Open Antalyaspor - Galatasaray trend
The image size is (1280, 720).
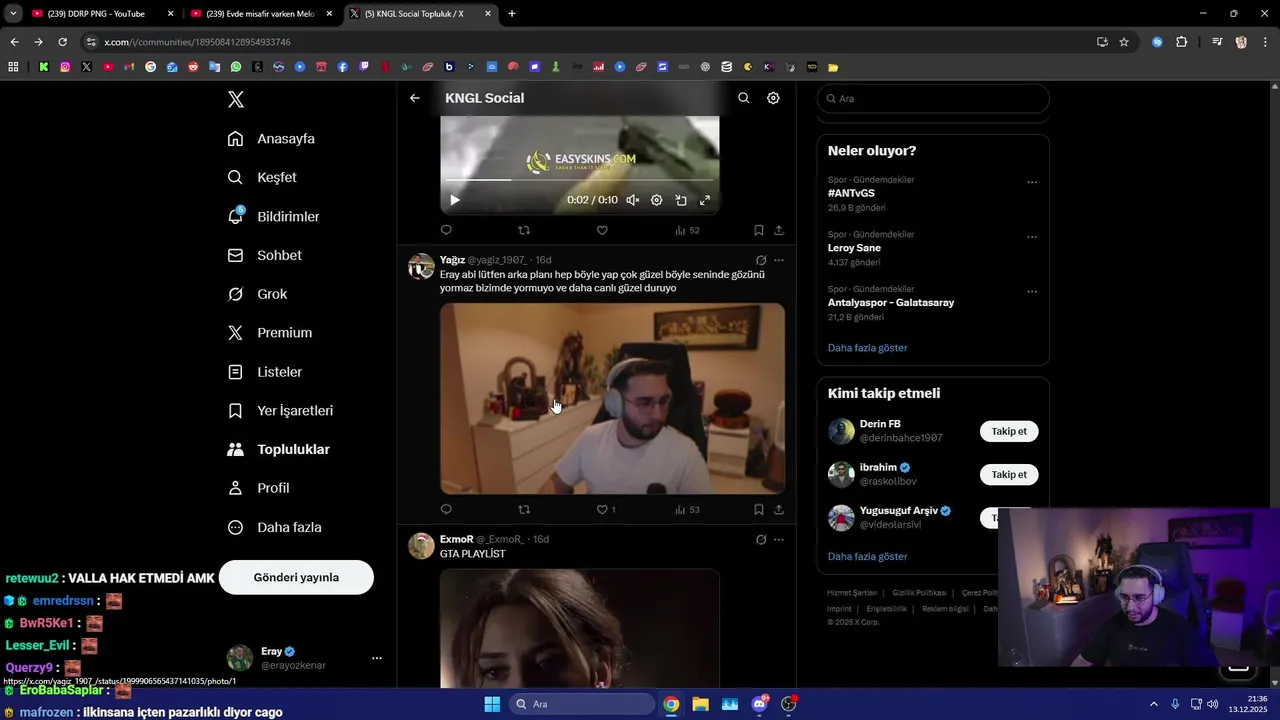[891, 302]
